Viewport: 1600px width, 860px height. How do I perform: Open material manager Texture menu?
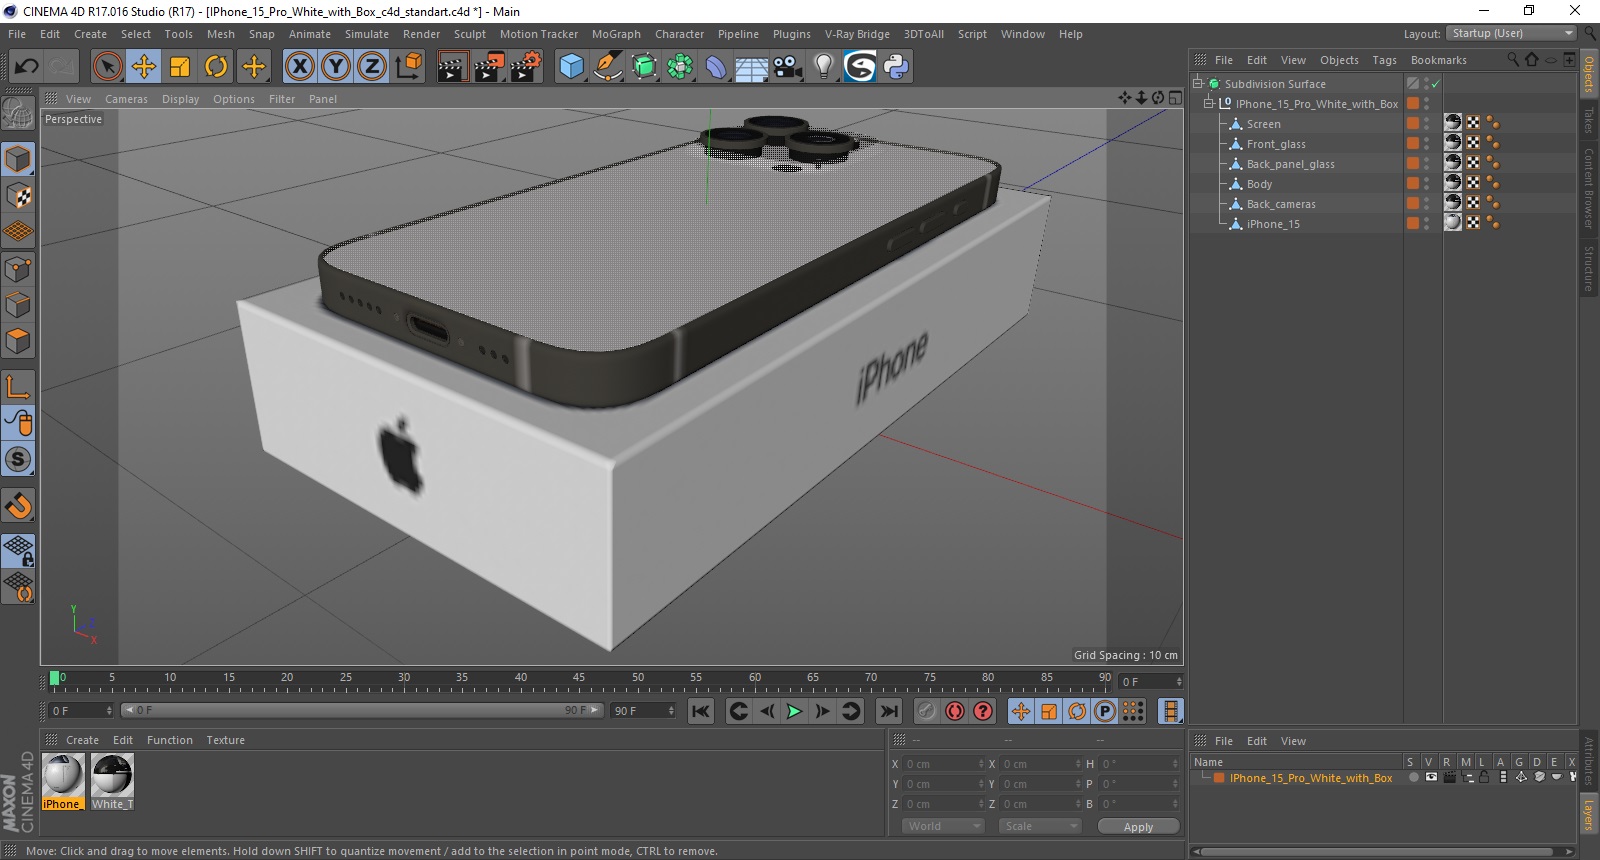point(225,740)
